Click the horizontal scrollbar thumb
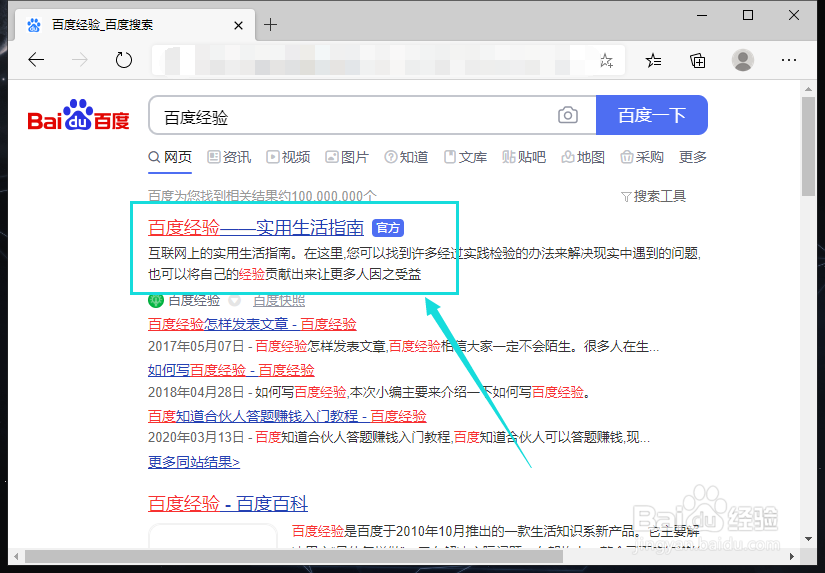The image size is (825, 573). (294, 556)
